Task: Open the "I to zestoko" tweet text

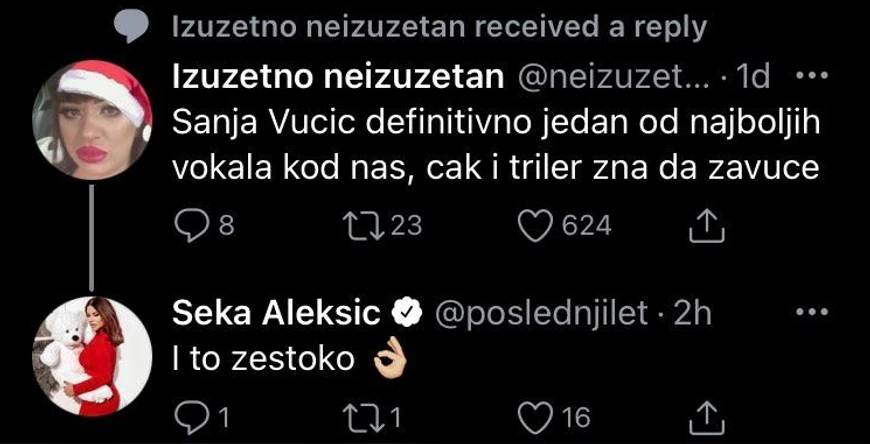Action: [x=264, y=358]
